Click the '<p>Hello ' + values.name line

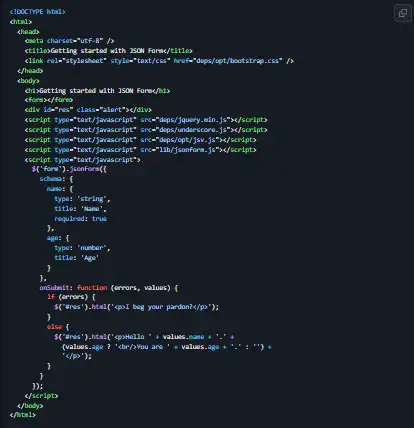pos(144,337)
